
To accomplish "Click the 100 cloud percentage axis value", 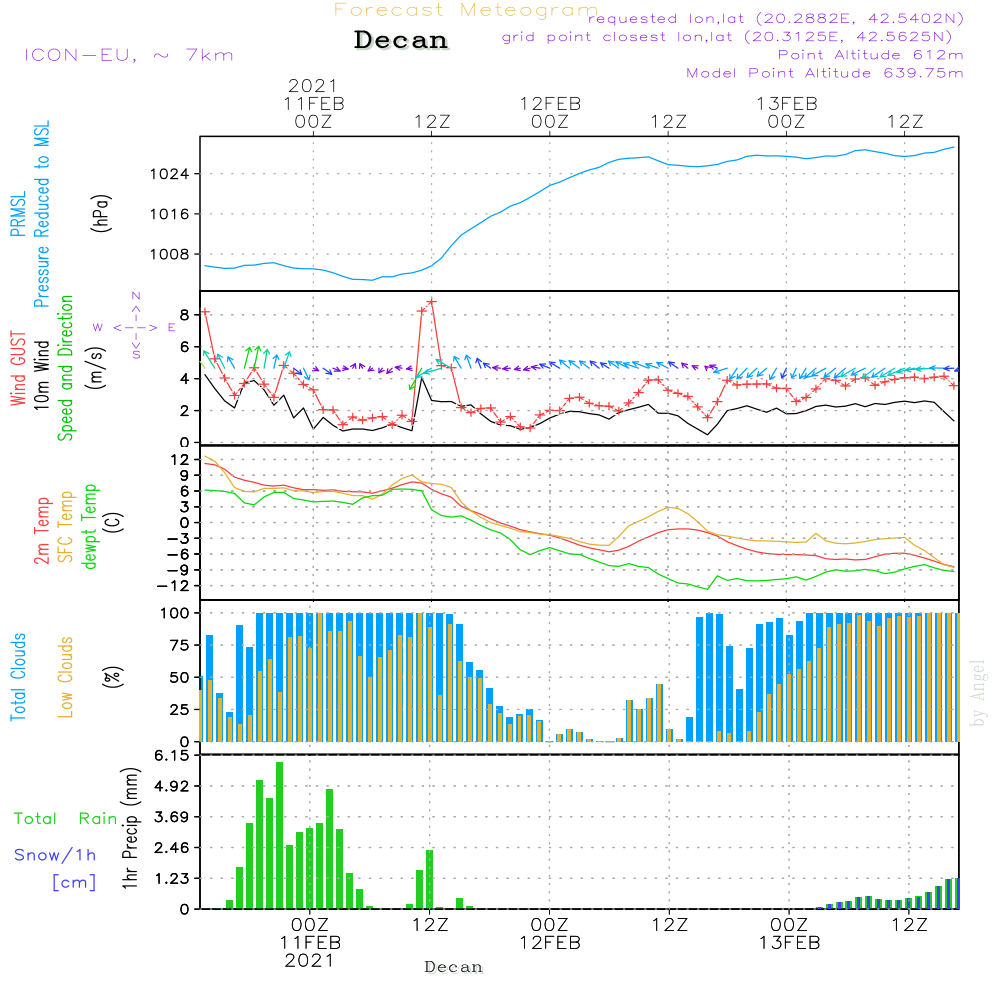I will 174,613.
